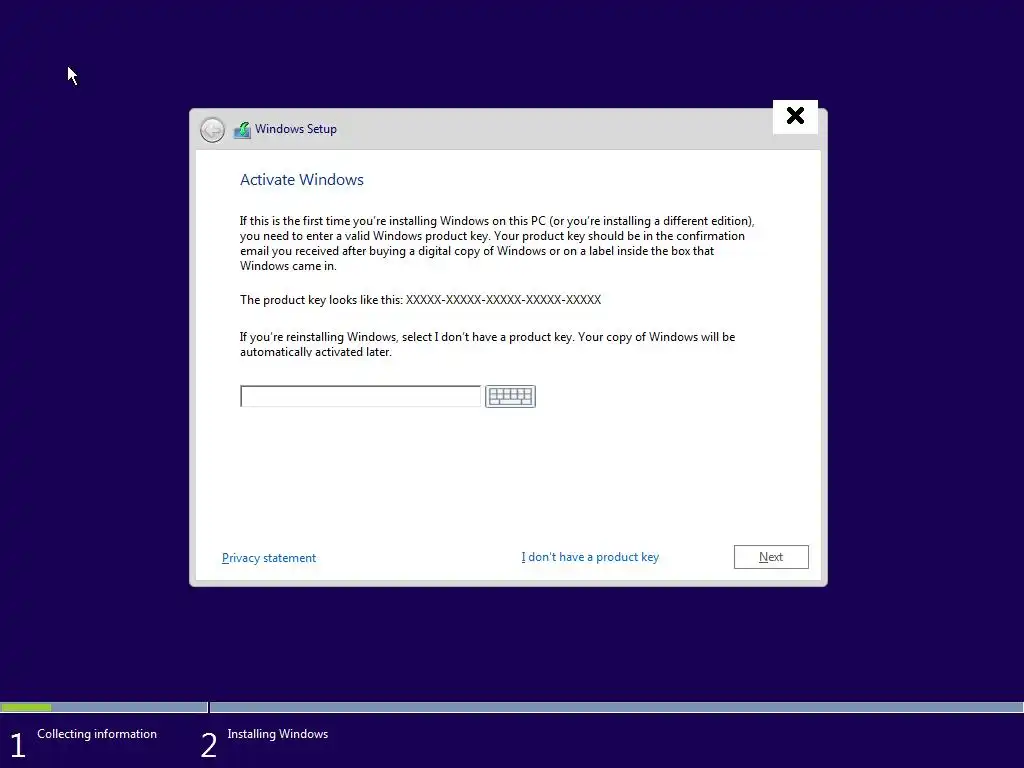This screenshot has width=1024, height=768.
Task: Open the on-screen keyboard icon
Action: pyautogui.click(x=510, y=396)
